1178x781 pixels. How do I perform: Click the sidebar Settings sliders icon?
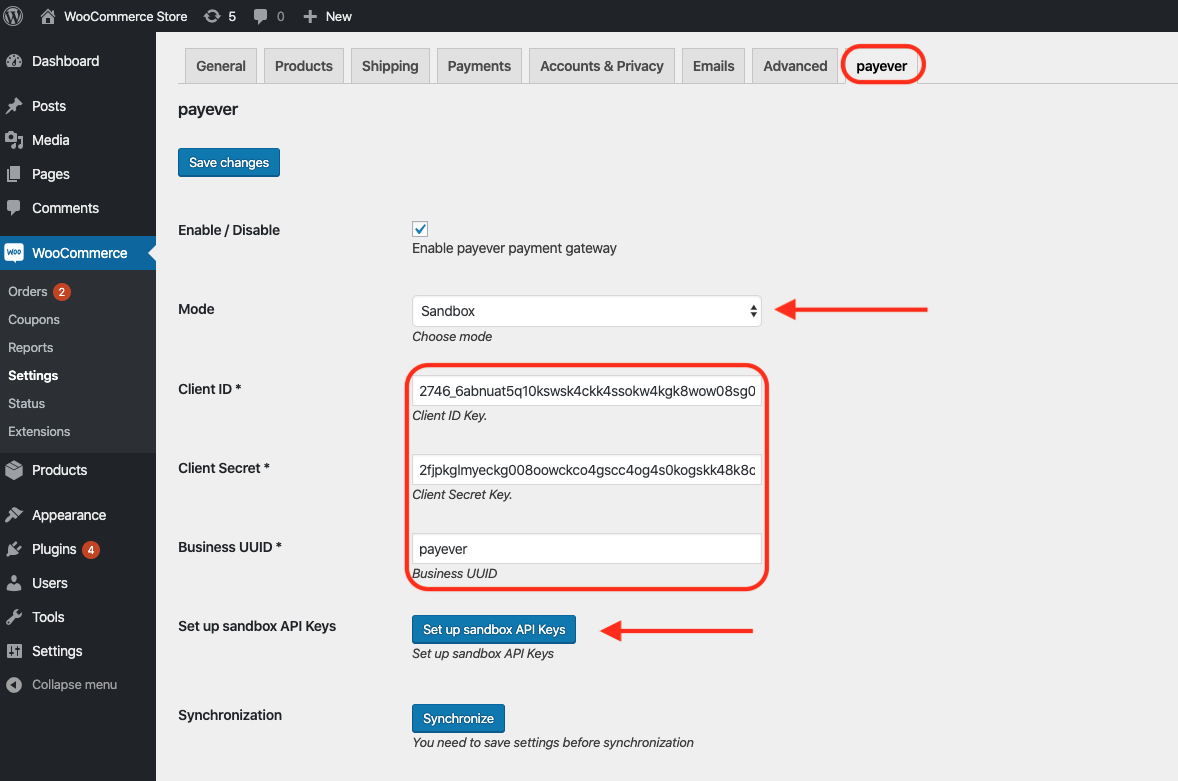pos(14,651)
